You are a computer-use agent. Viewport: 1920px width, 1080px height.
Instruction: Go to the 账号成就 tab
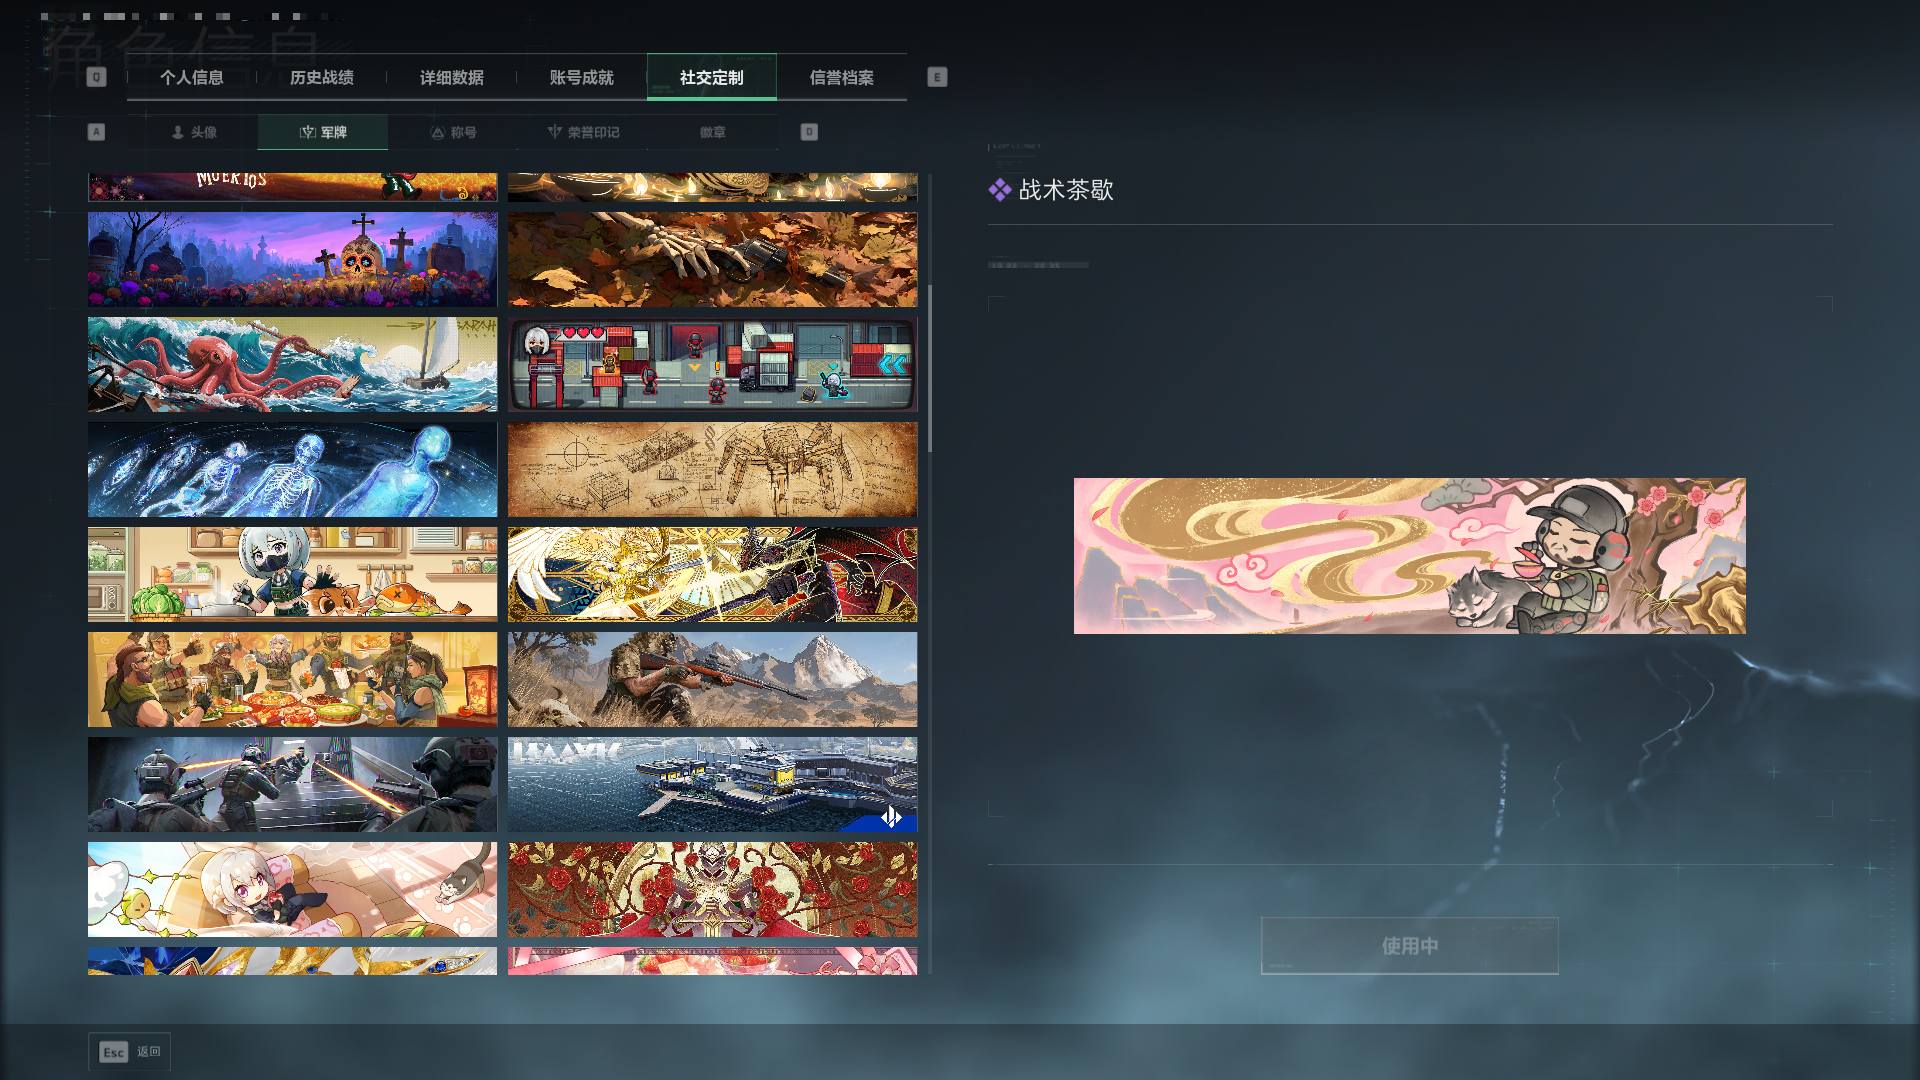tap(582, 77)
